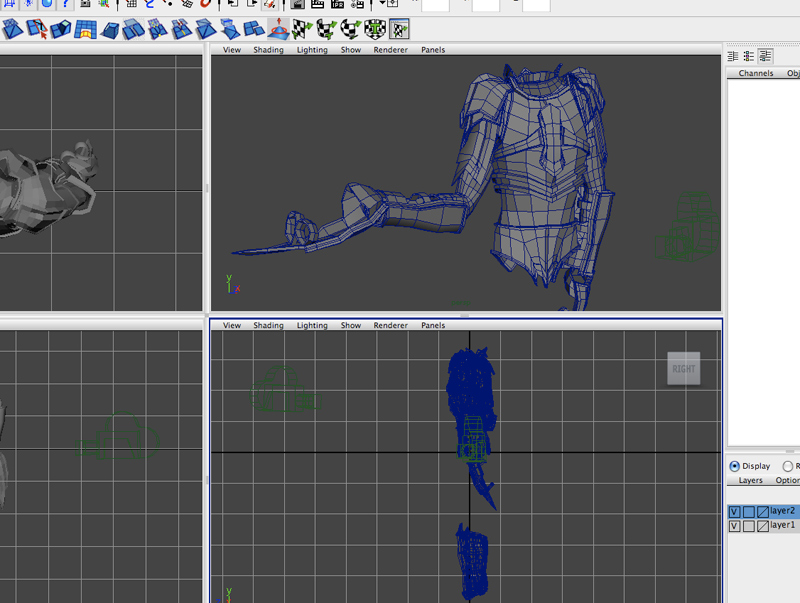Image resolution: width=800 pixels, height=603 pixels.
Task: Click the blue and yellow grid shelf icon
Action: point(87,29)
